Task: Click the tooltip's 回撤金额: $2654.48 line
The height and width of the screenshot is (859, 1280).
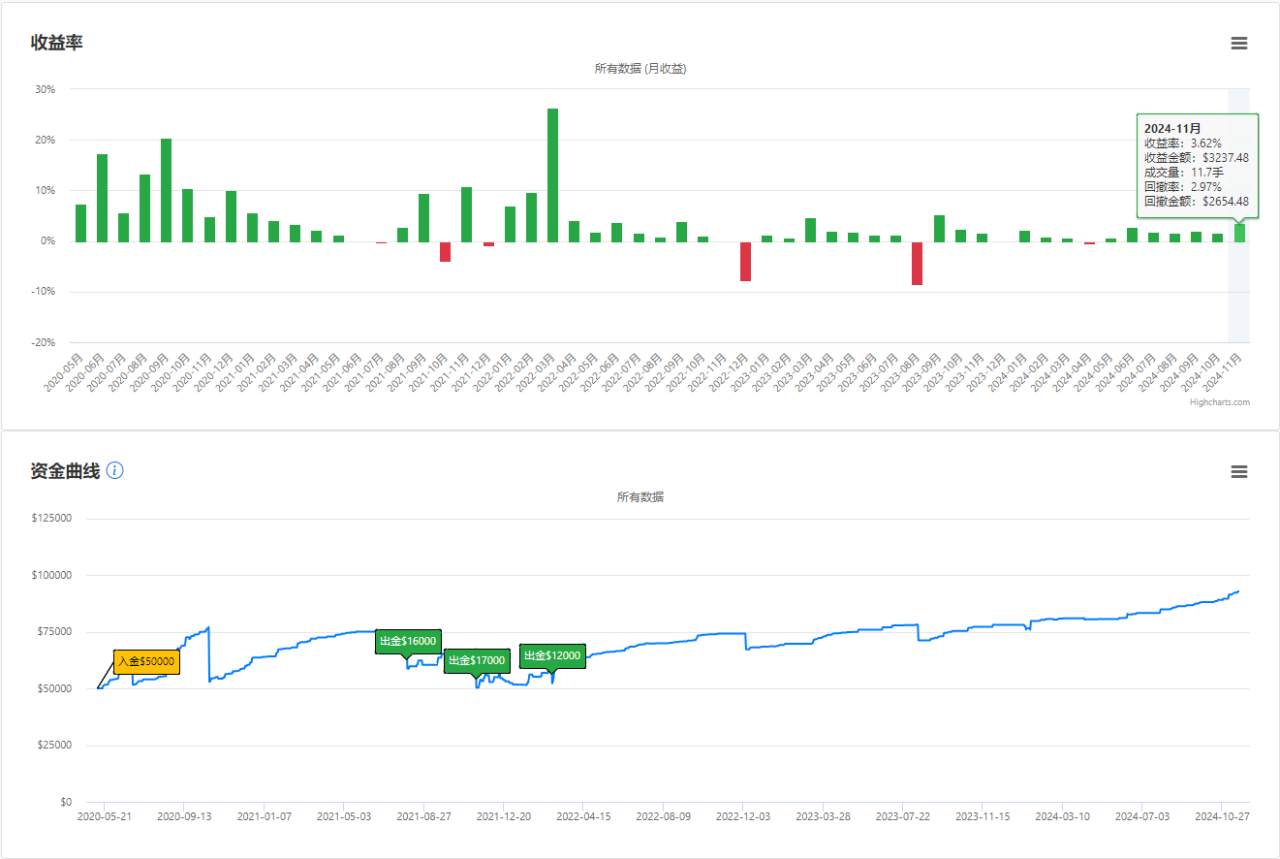Action: 1196,202
